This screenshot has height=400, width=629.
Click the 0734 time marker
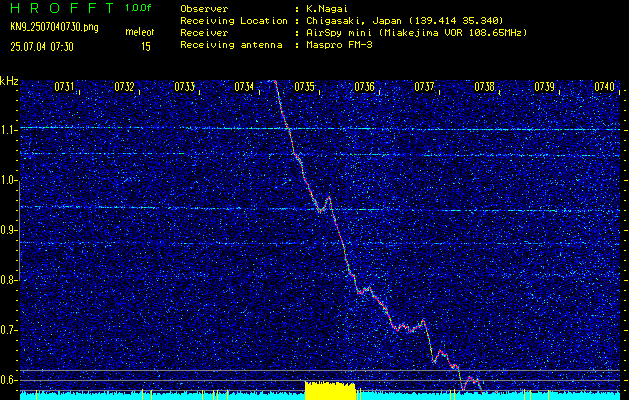[244, 87]
